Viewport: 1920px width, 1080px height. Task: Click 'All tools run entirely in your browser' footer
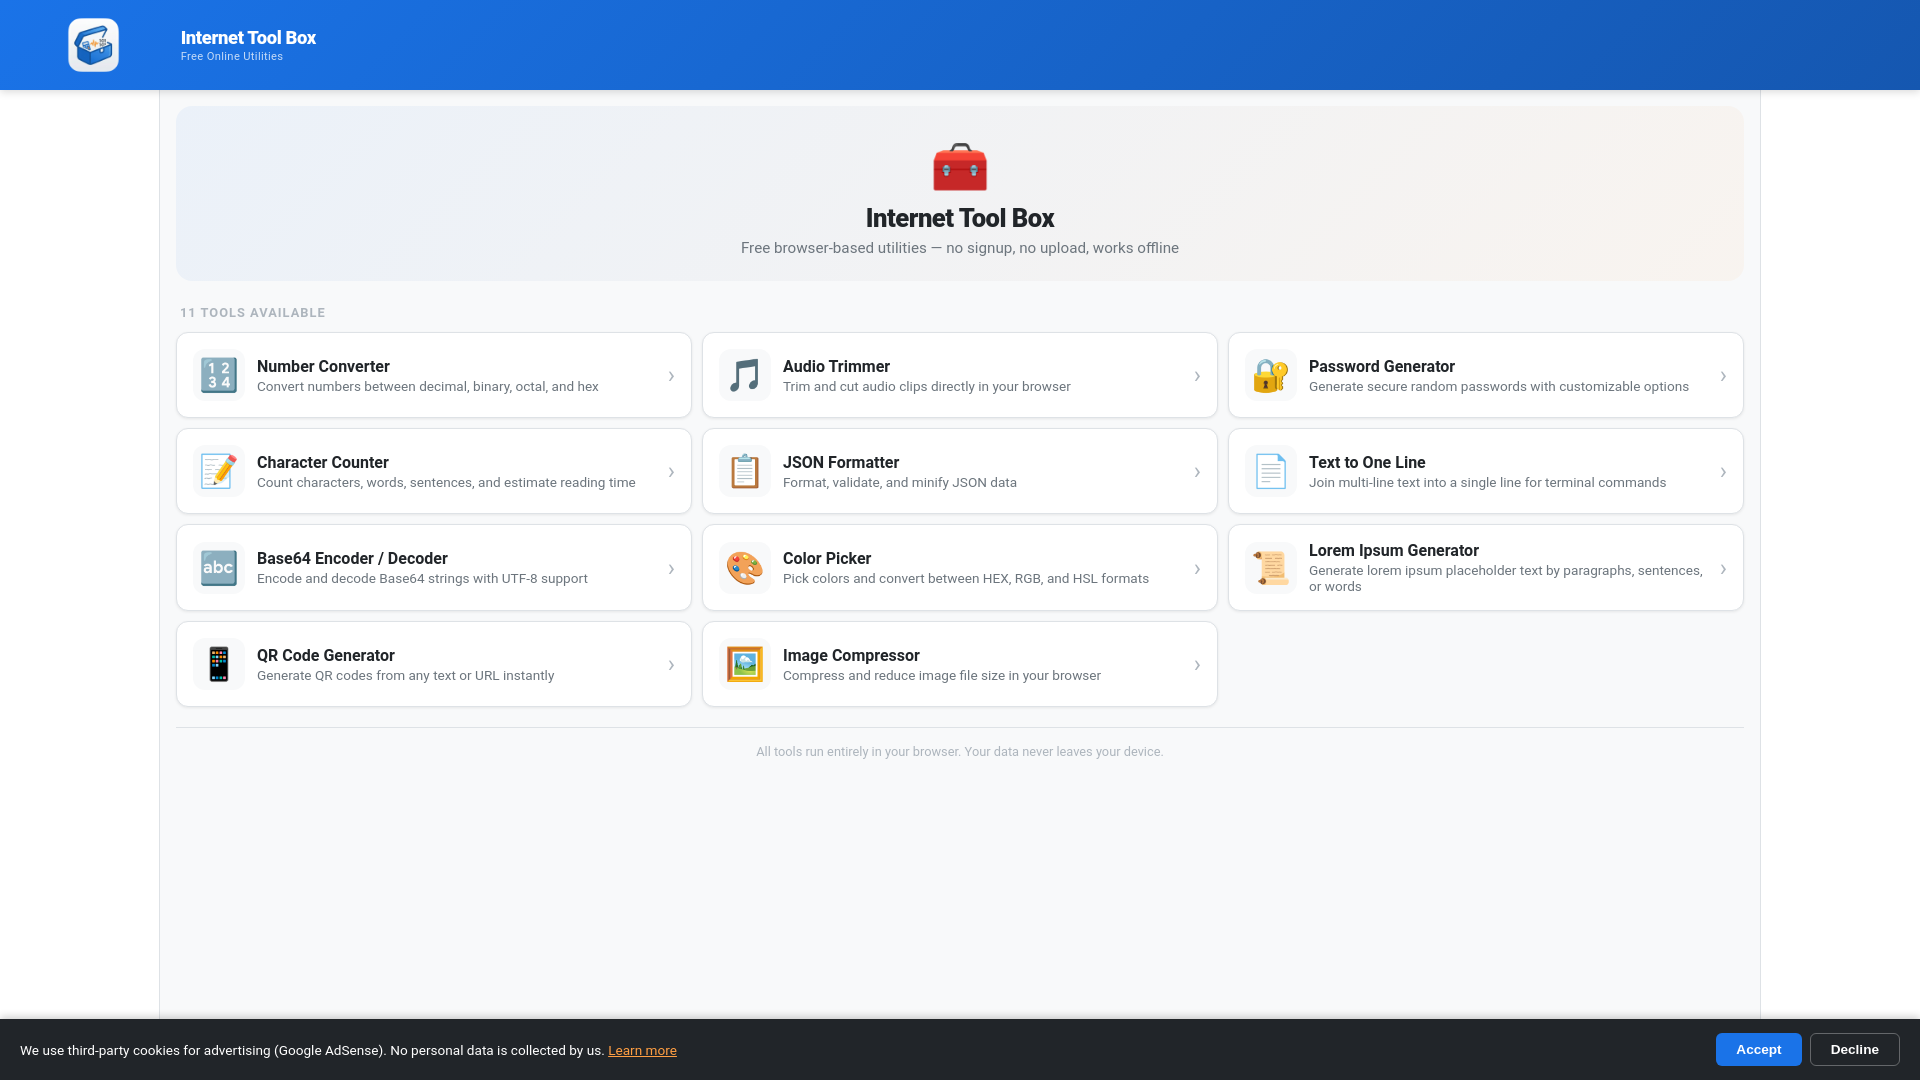coord(960,752)
